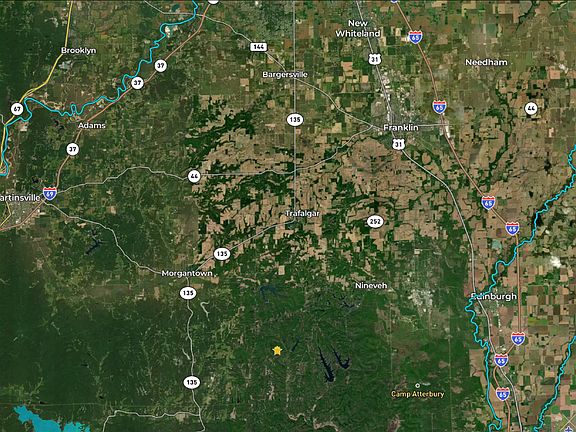Select the US 31 shield below Franklin
Screen dimensions: 576x432
point(398,144)
